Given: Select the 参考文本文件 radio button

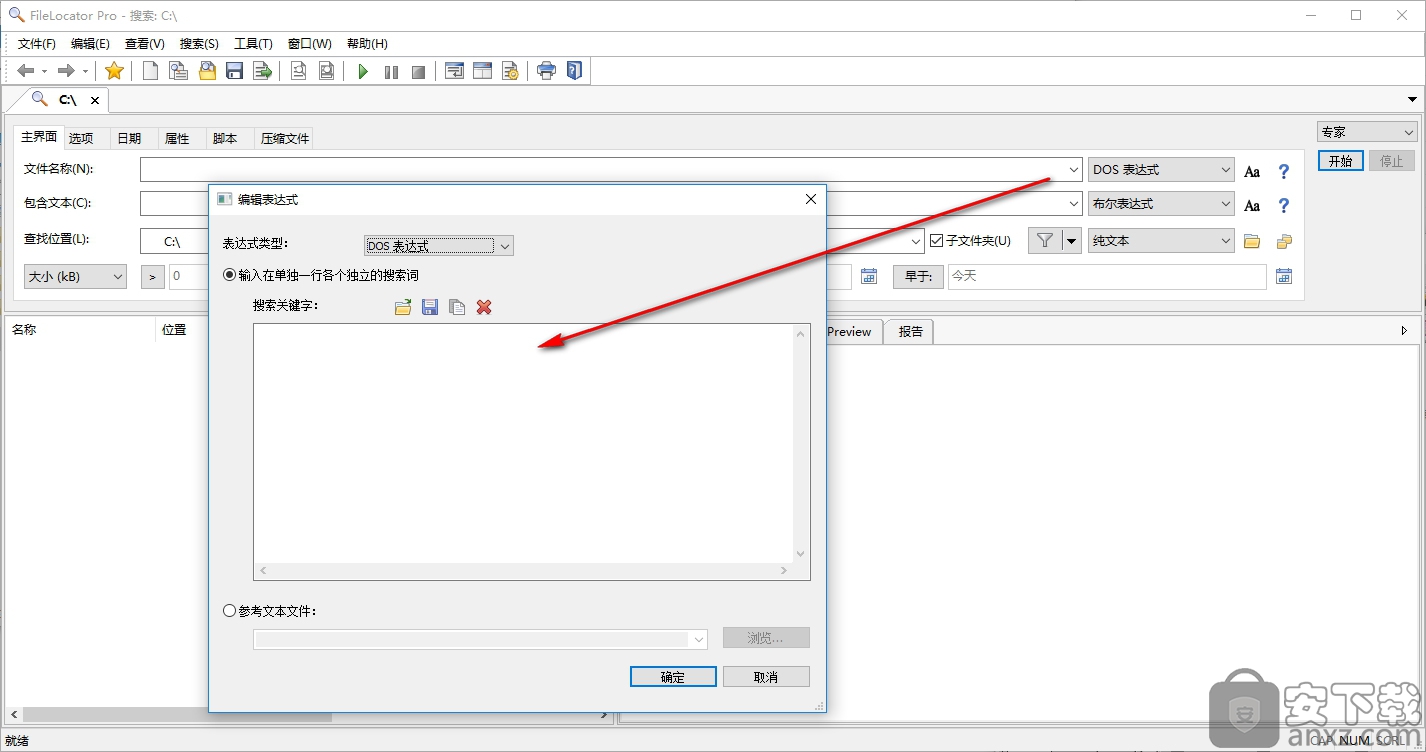Looking at the screenshot, I should (x=230, y=611).
